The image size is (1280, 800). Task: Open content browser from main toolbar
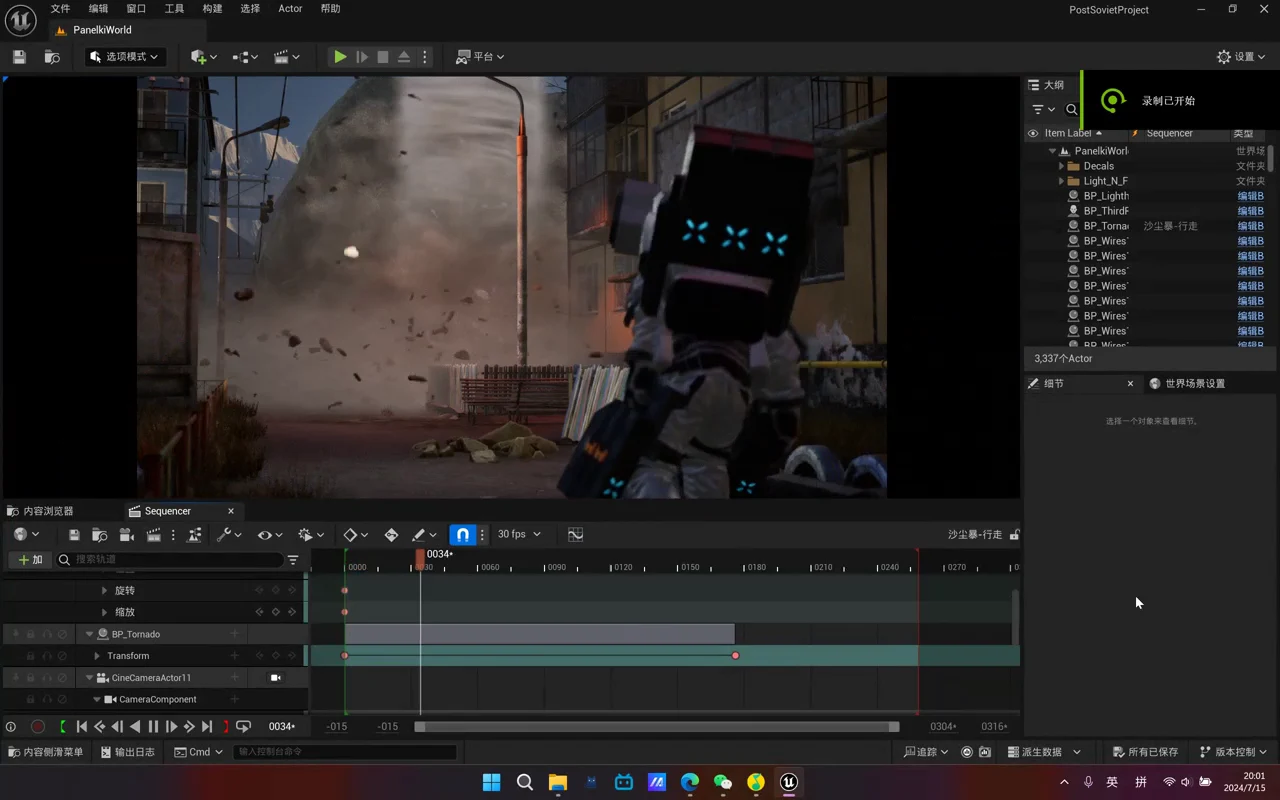point(52,57)
